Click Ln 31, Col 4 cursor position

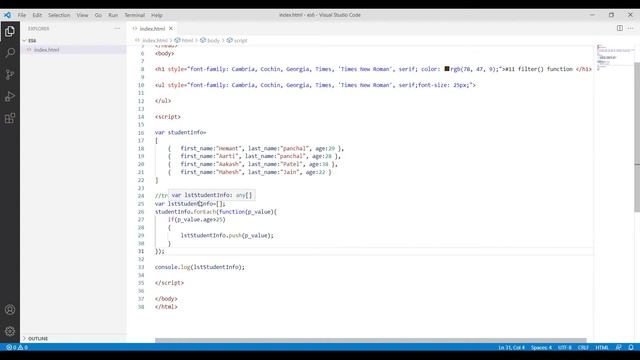click(511, 347)
